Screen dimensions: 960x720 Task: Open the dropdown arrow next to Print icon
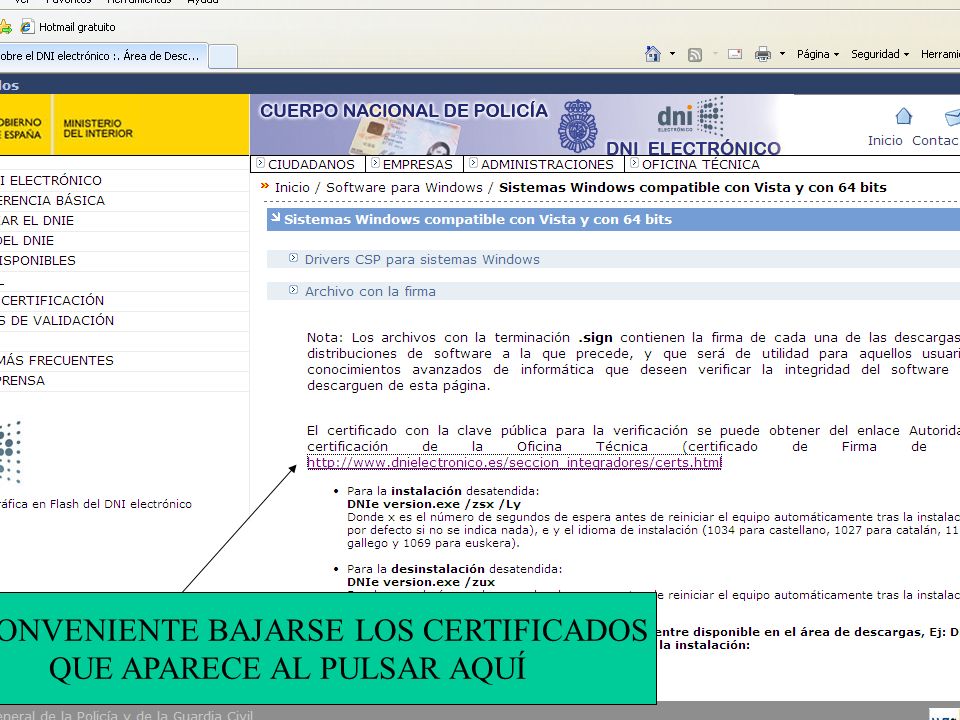click(782, 54)
